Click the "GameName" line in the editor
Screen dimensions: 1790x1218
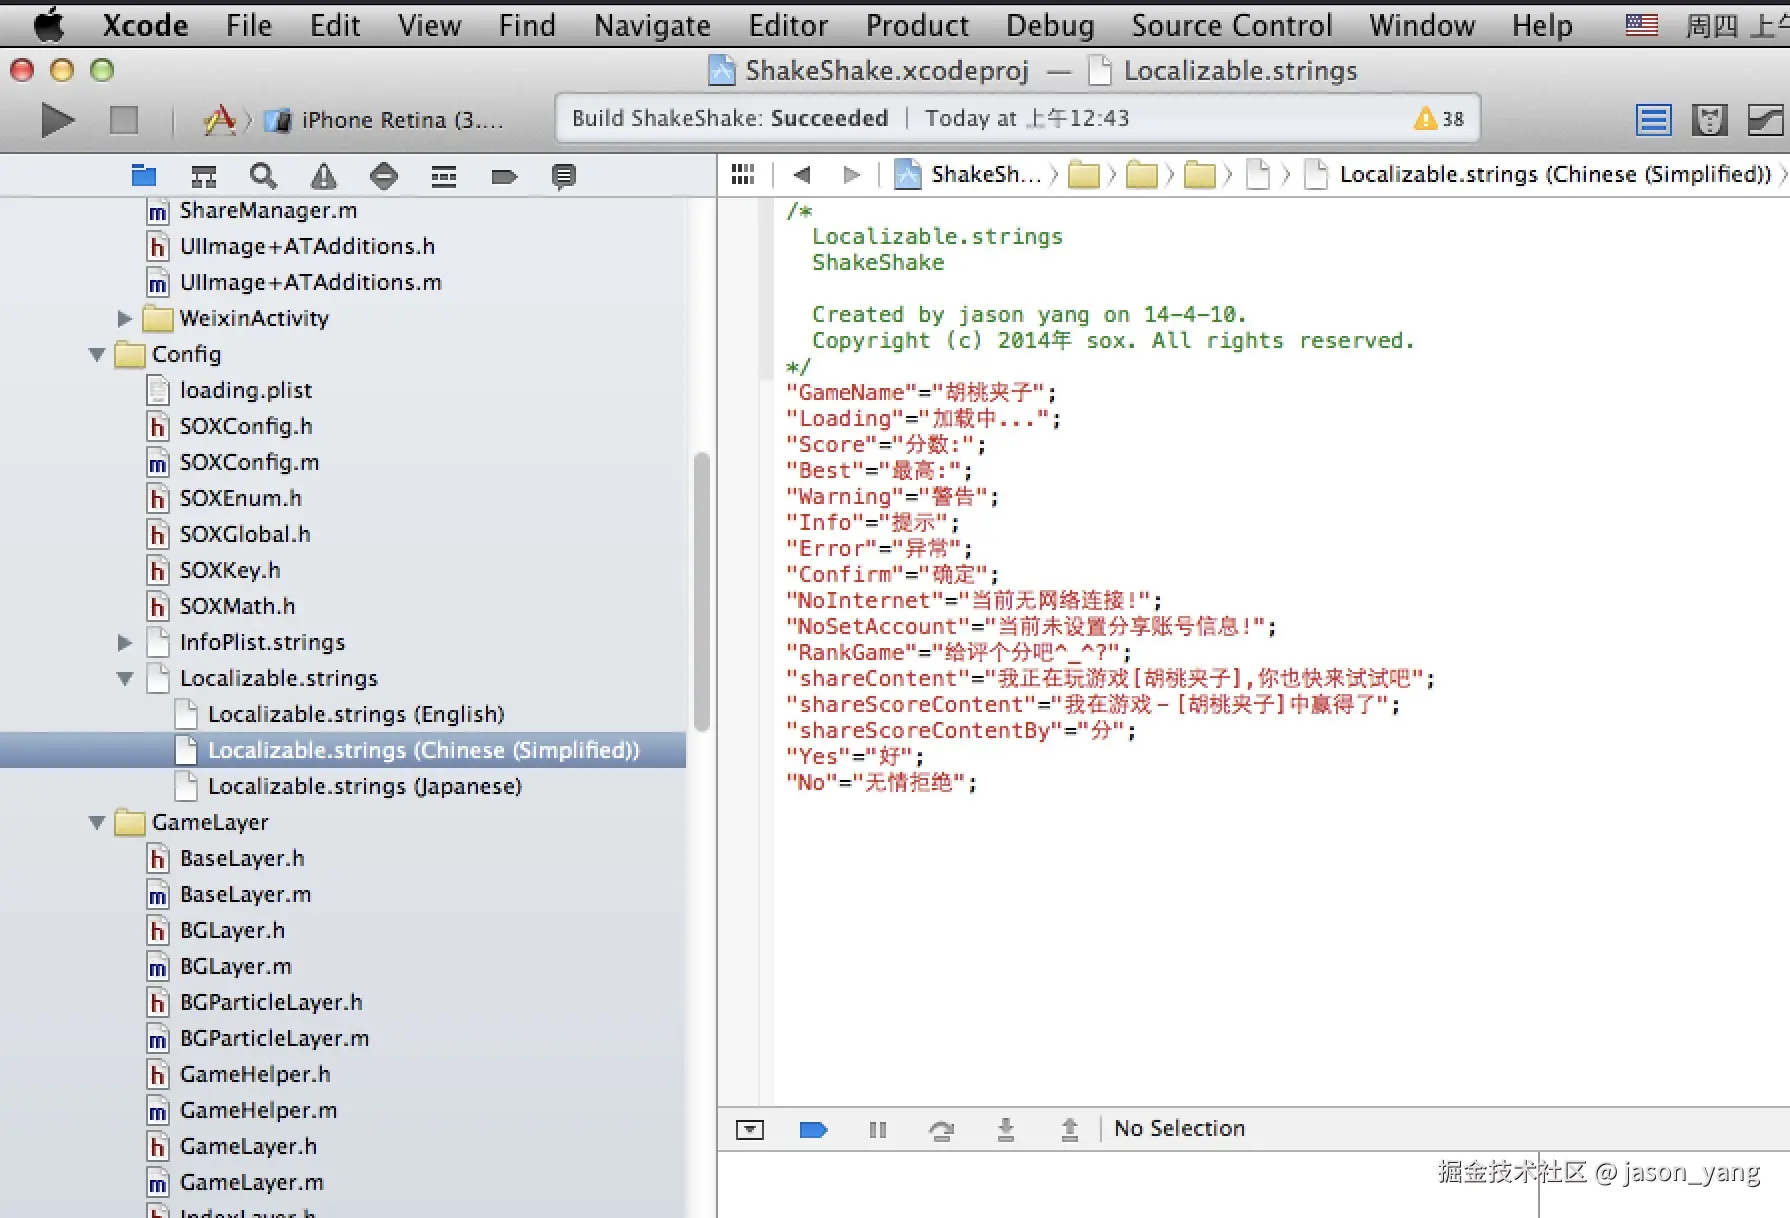pos(921,392)
